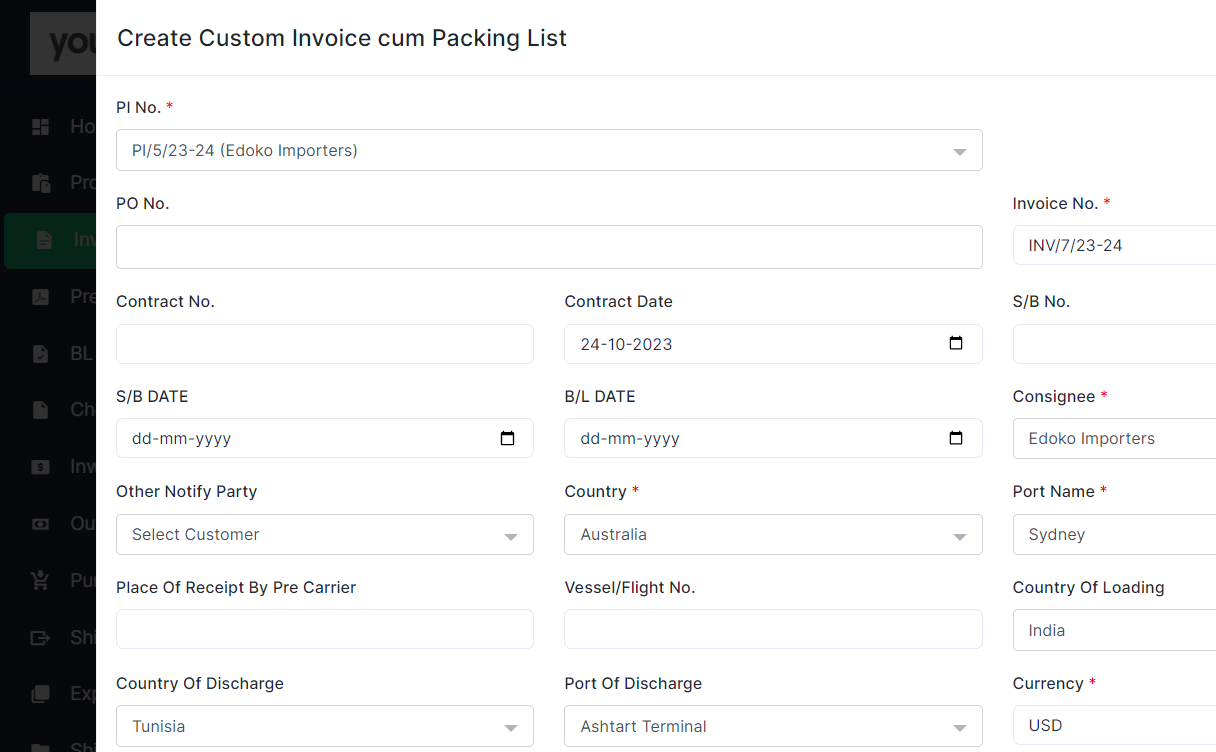Expand Port Of Discharge Ashtart Terminal dropdown

pyautogui.click(x=773, y=726)
